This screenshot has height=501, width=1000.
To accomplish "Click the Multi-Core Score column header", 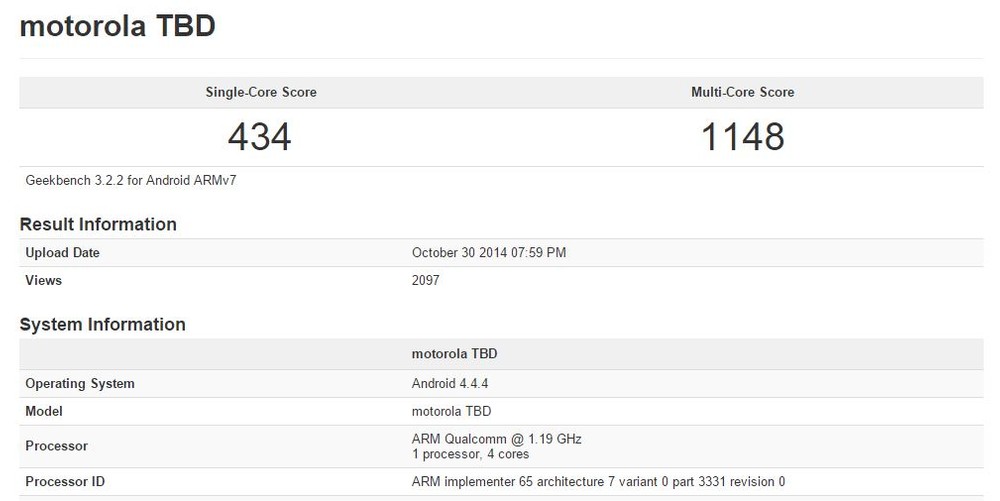I will pyautogui.click(x=742, y=92).
